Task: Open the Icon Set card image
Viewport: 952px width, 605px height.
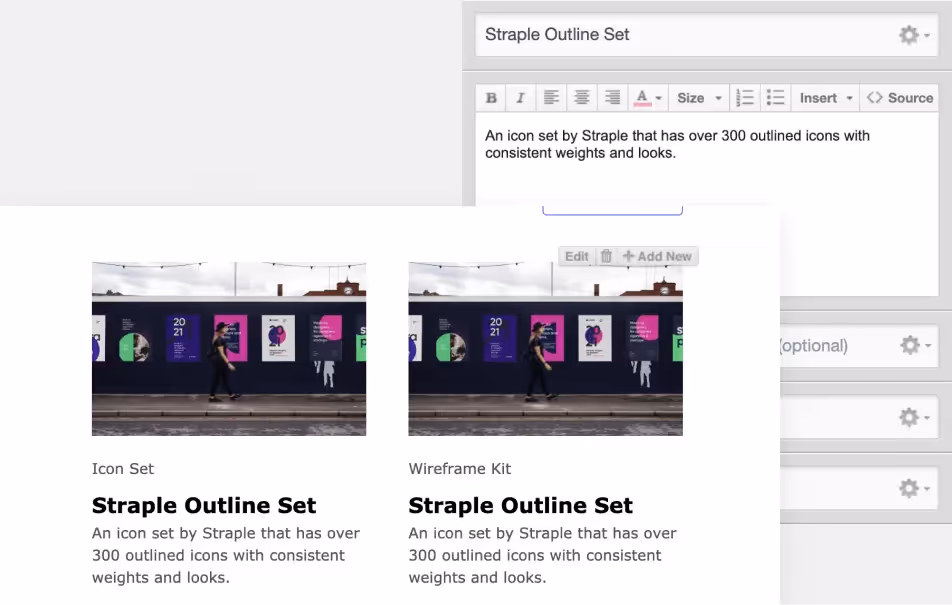Action: [229, 349]
